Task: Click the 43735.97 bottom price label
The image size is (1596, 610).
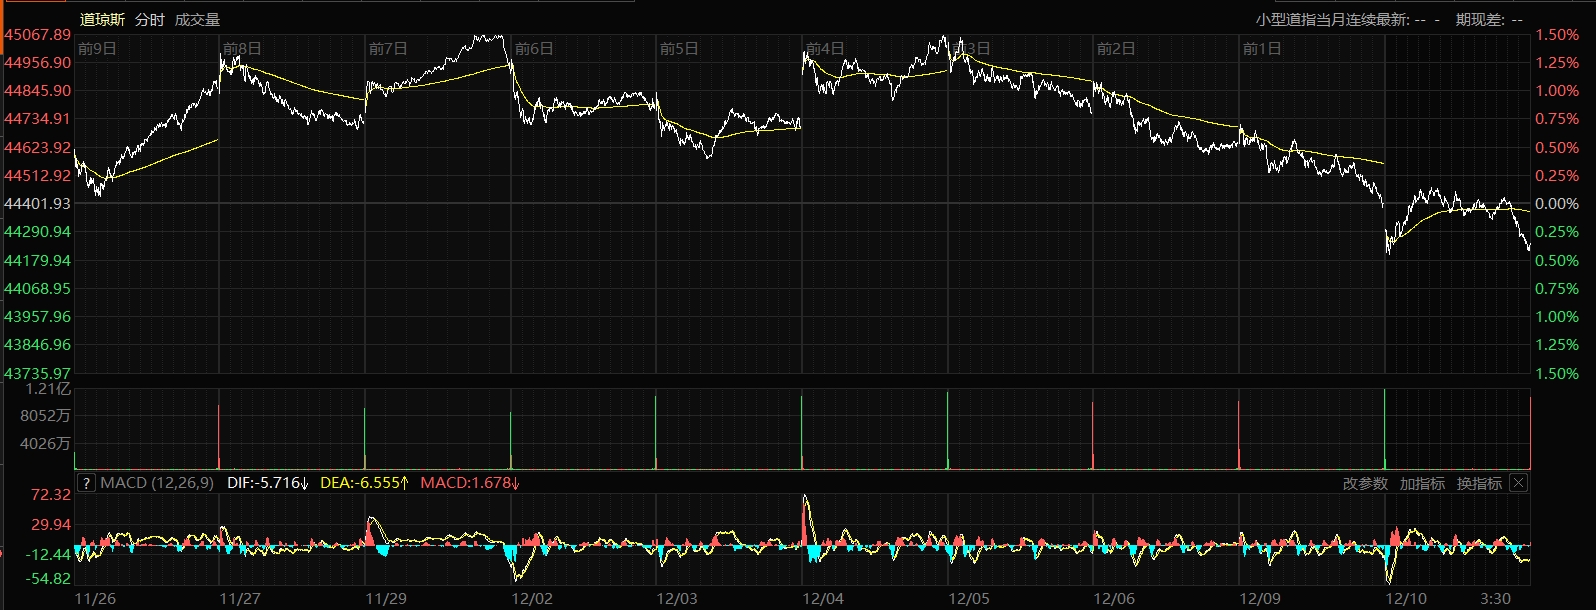Action: coord(37,373)
